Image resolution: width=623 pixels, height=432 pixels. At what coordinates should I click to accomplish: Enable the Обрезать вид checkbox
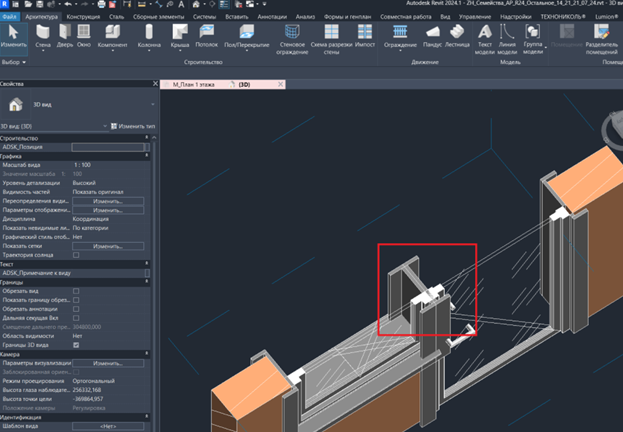tap(76, 291)
